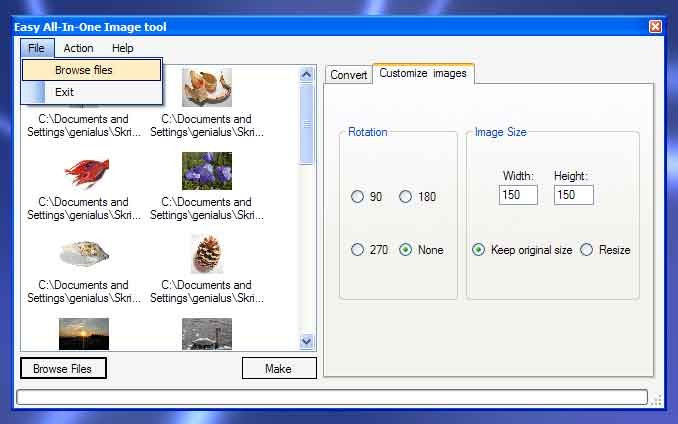The image size is (678, 424).
Task: Select the gray snowy scene thumbnail
Action: tap(207, 334)
